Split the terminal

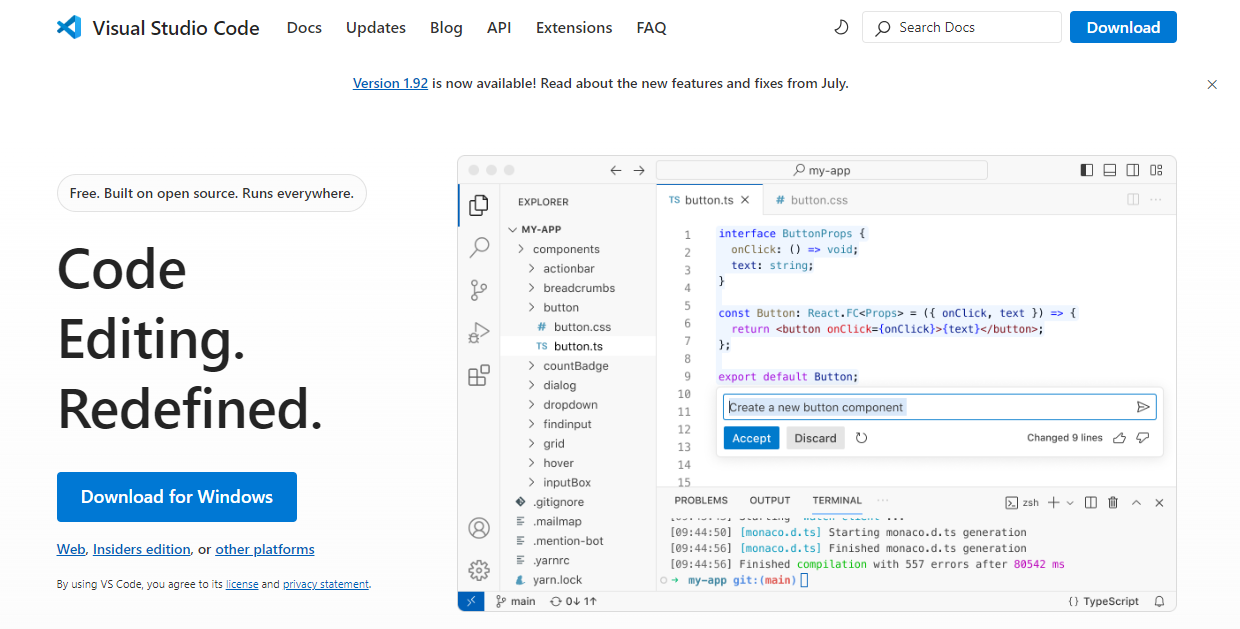click(x=1090, y=502)
